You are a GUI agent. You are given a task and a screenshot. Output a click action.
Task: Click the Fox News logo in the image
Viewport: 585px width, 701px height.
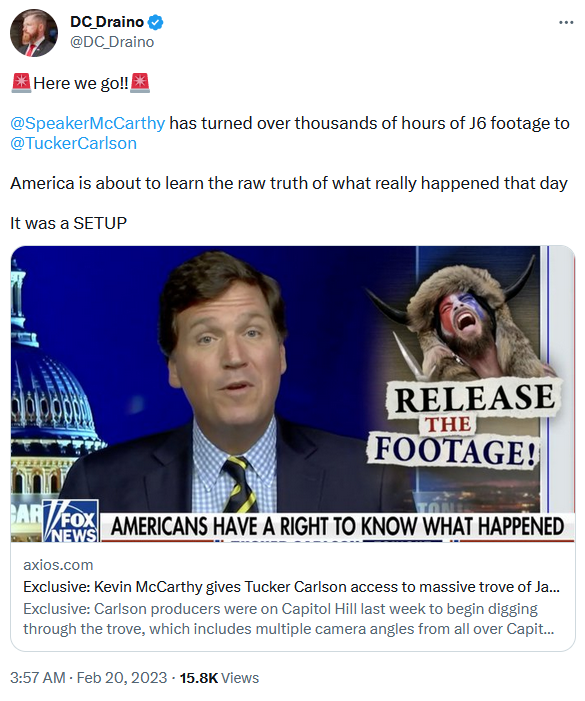click(x=71, y=521)
